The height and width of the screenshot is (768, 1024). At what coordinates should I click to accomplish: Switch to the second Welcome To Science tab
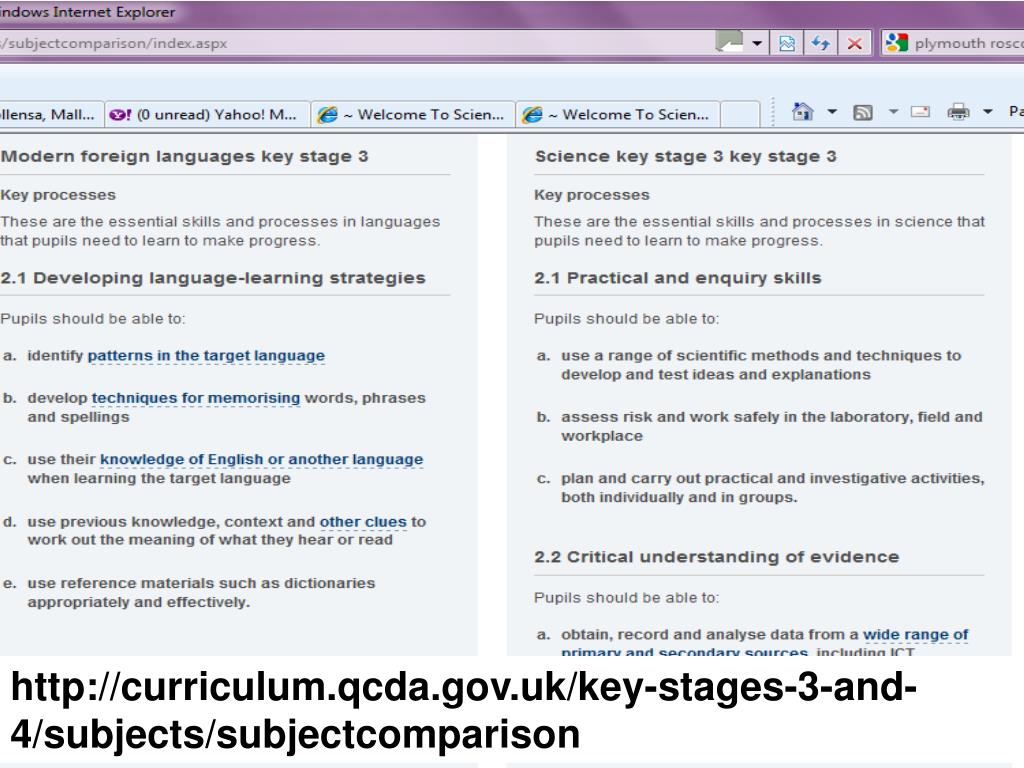[x=618, y=115]
